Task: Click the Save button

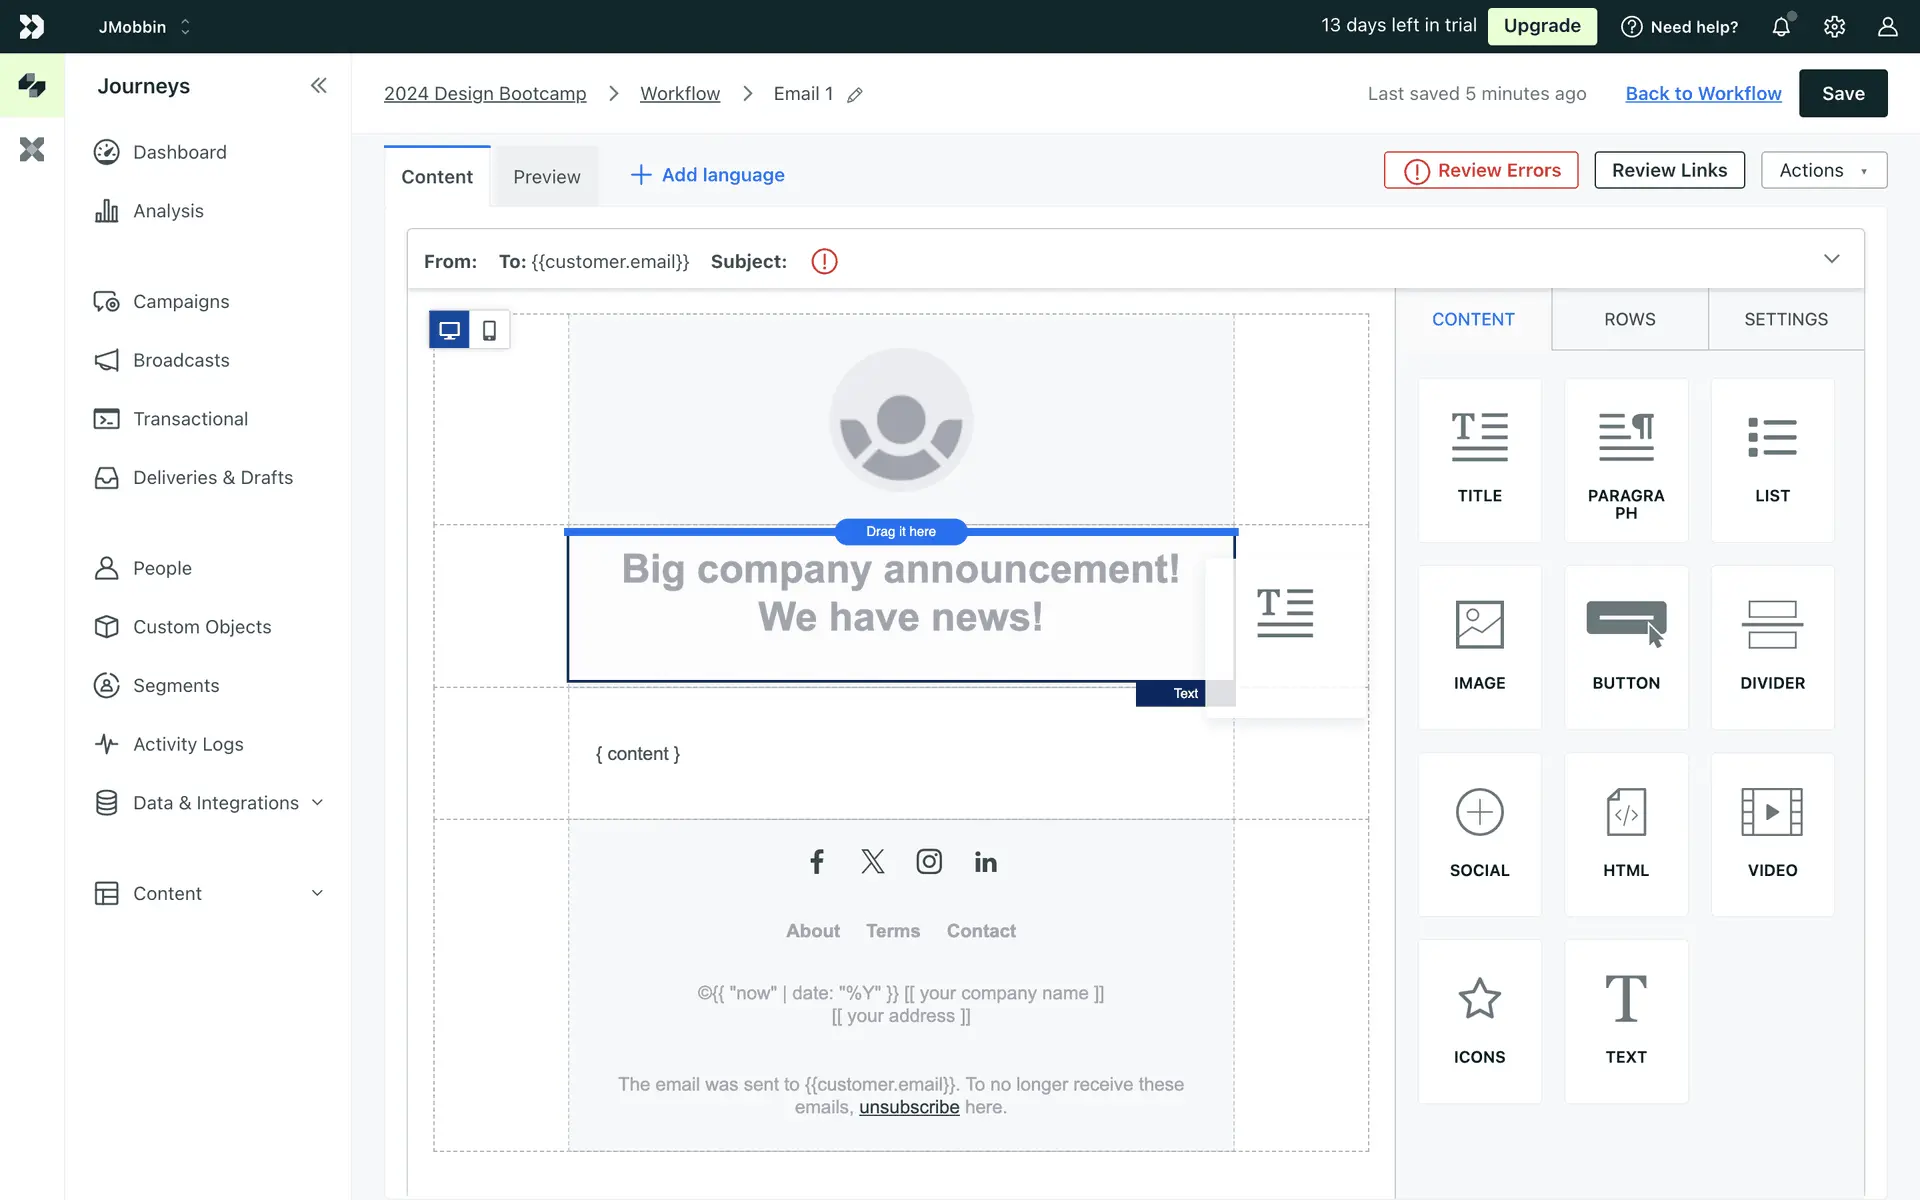Action: tap(1842, 93)
